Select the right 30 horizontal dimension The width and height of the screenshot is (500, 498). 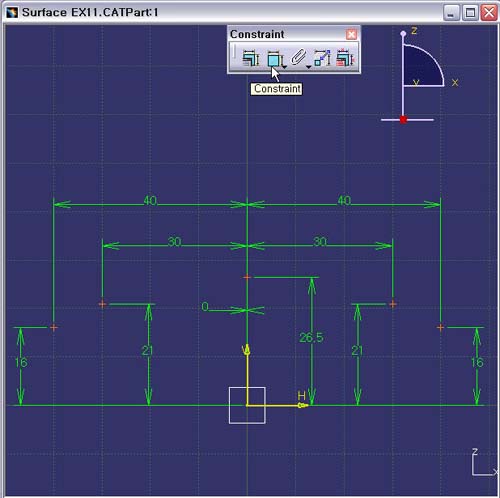pos(320,241)
